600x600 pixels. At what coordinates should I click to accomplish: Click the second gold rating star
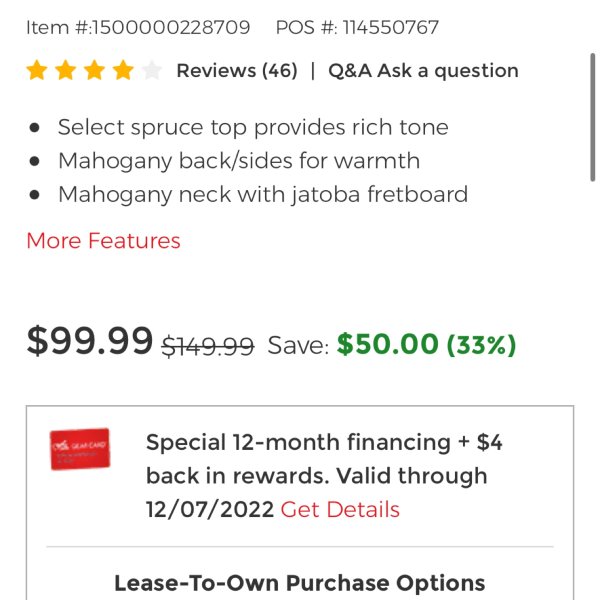pos(66,70)
